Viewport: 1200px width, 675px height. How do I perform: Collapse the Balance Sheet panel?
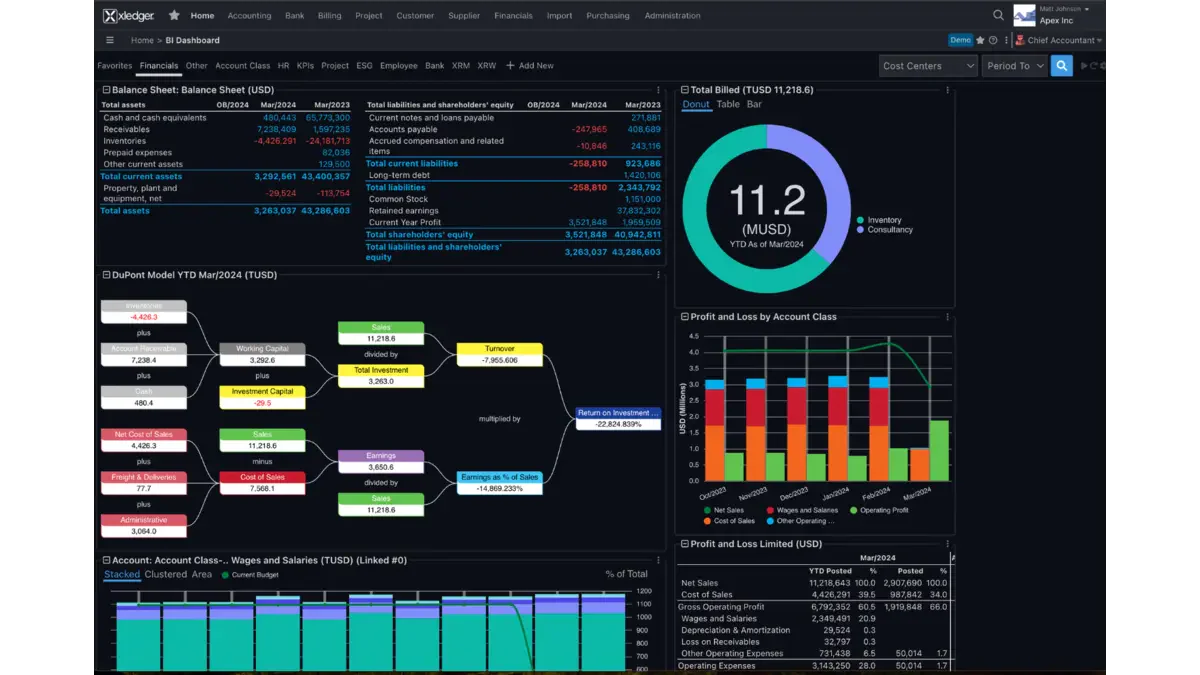106,90
